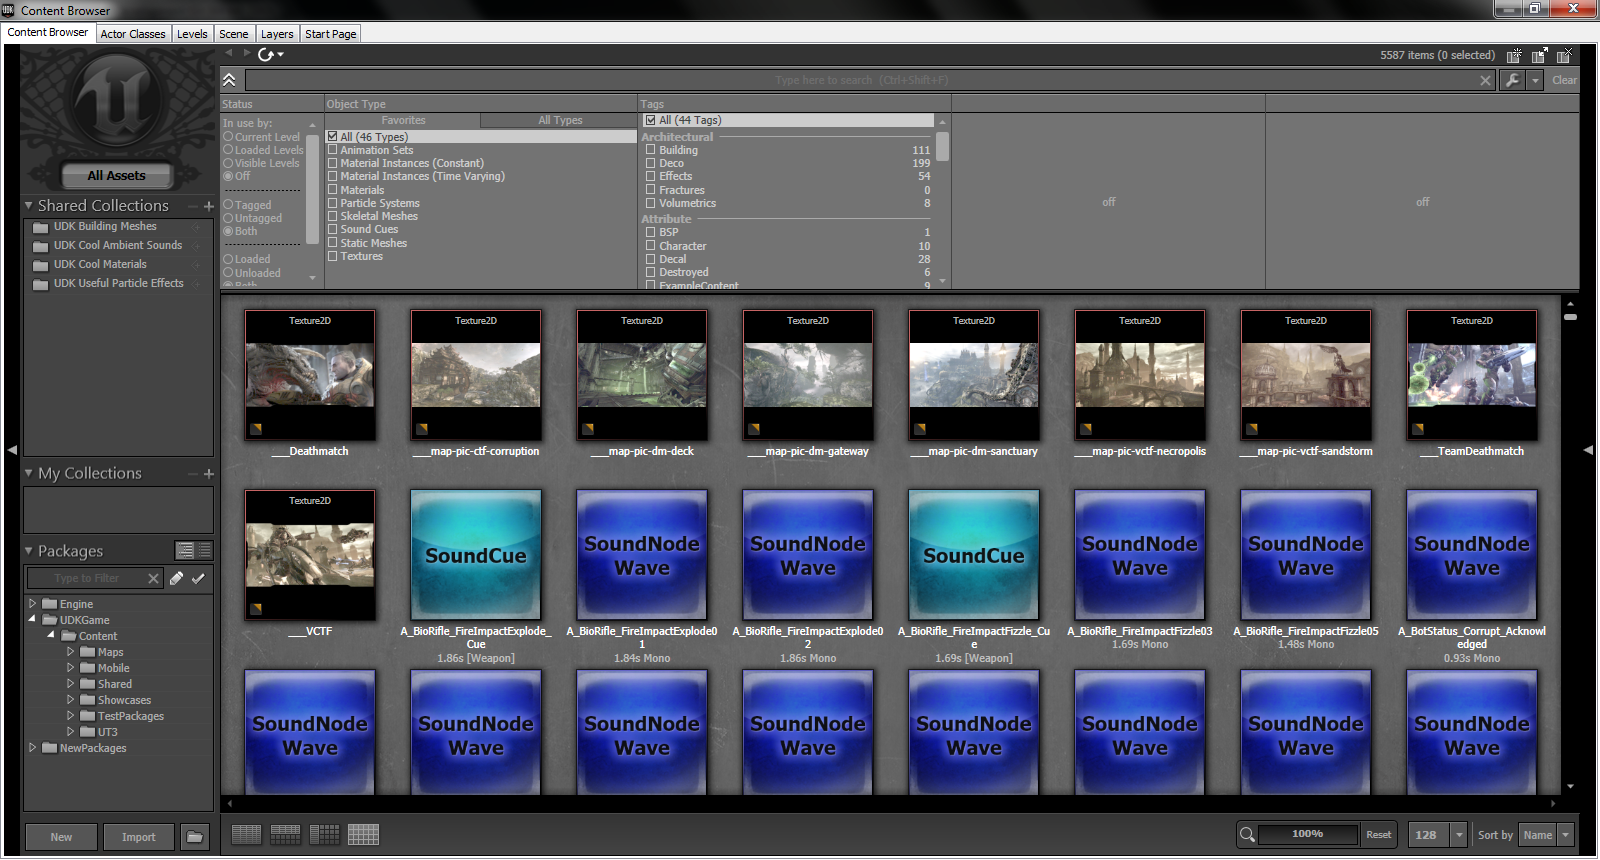
Task: Select the Loaded Levels radio option
Action: [228, 150]
